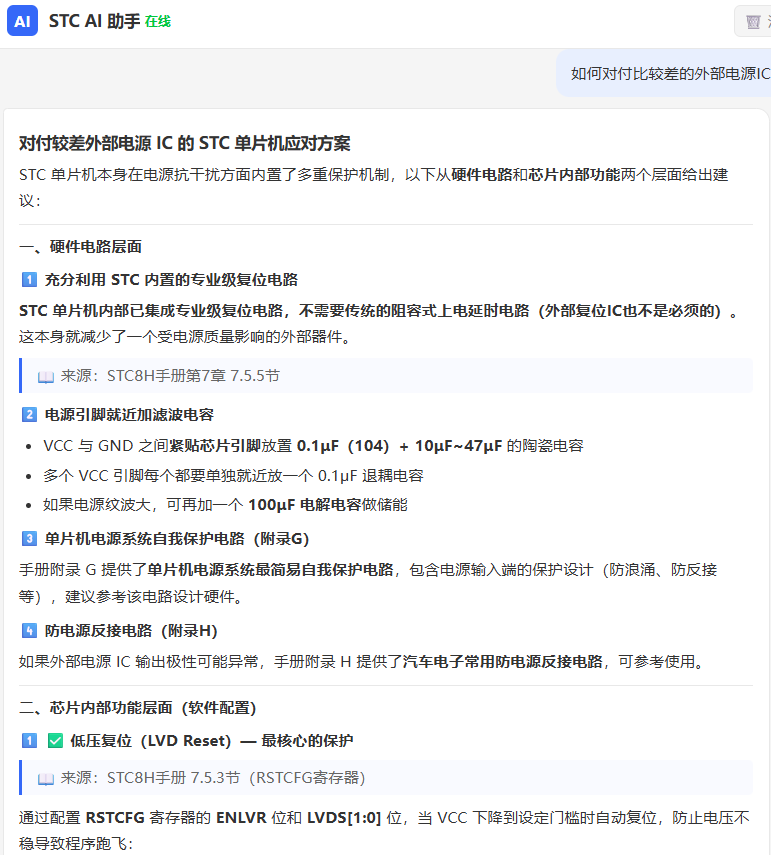
Task: Click the blue AI logo icon
Action: (22, 21)
